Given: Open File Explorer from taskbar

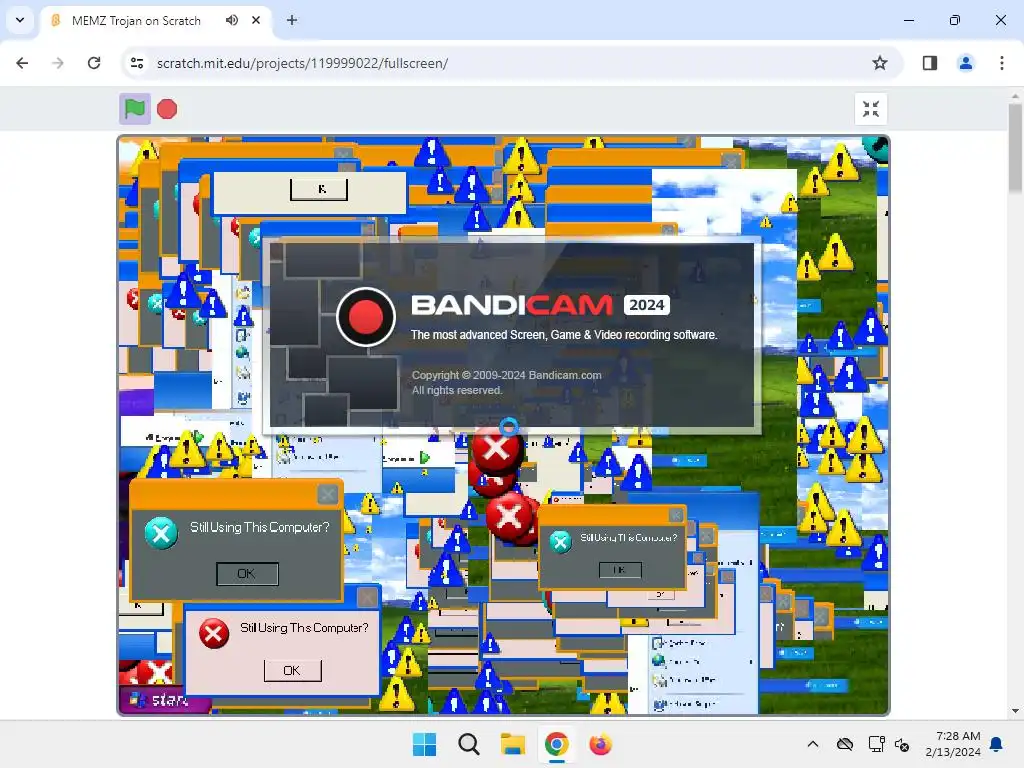Looking at the screenshot, I should coord(513,744).
